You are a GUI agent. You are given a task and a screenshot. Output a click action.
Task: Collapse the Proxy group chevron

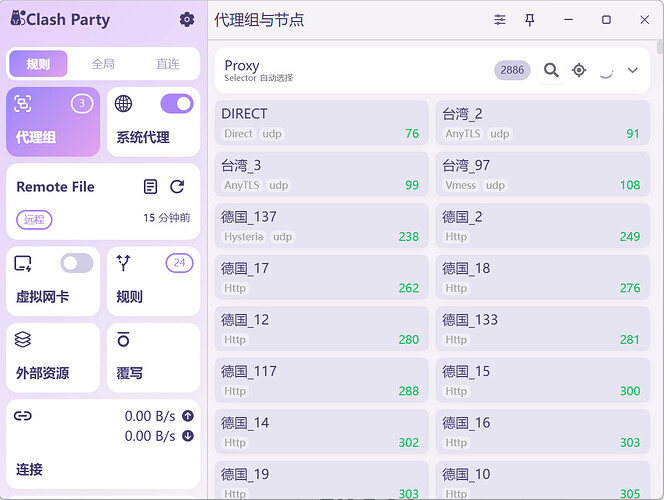632,70
